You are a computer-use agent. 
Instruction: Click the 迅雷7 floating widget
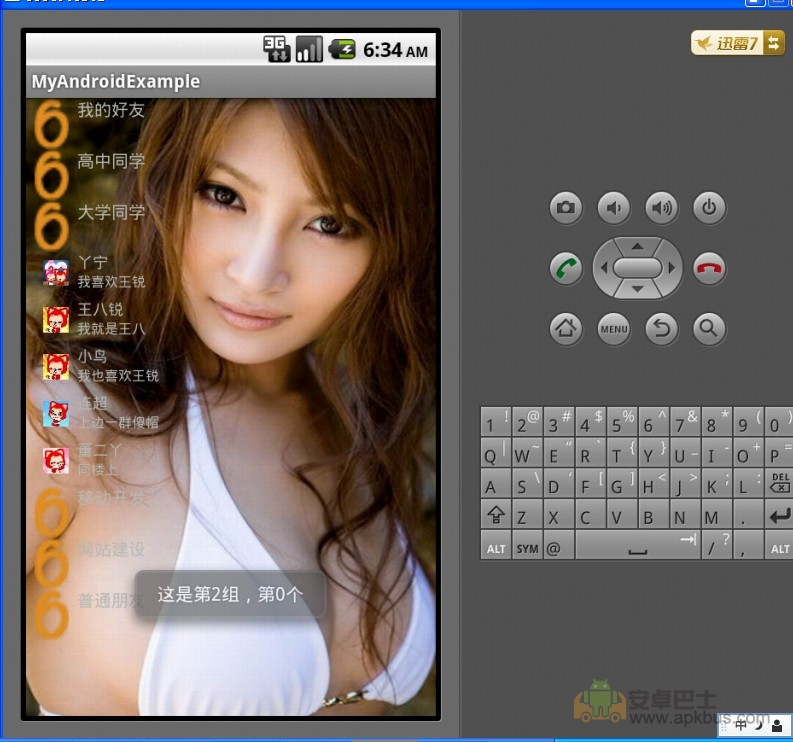(x=737, y=43)
